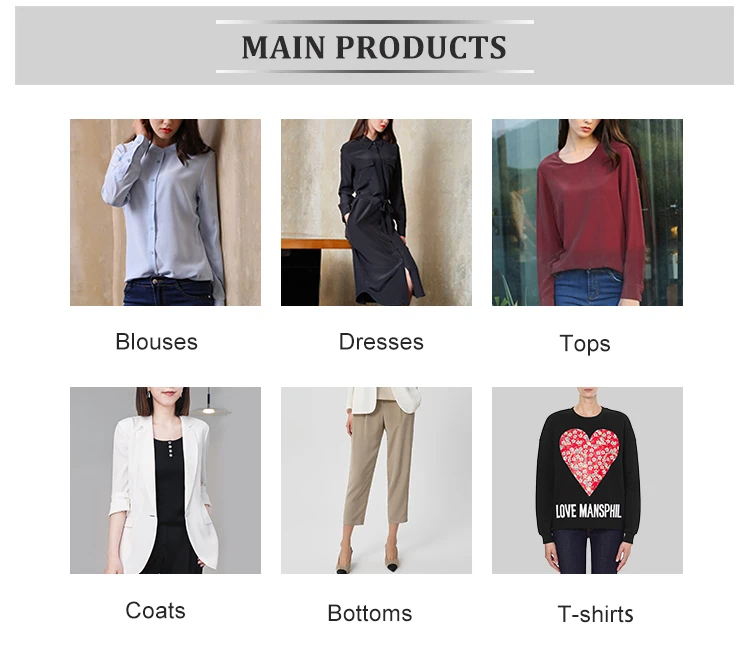Open the Blouses product image
The width and height of the screenshot is (750, 649).
pyautogui.click(x=165, y=212)
